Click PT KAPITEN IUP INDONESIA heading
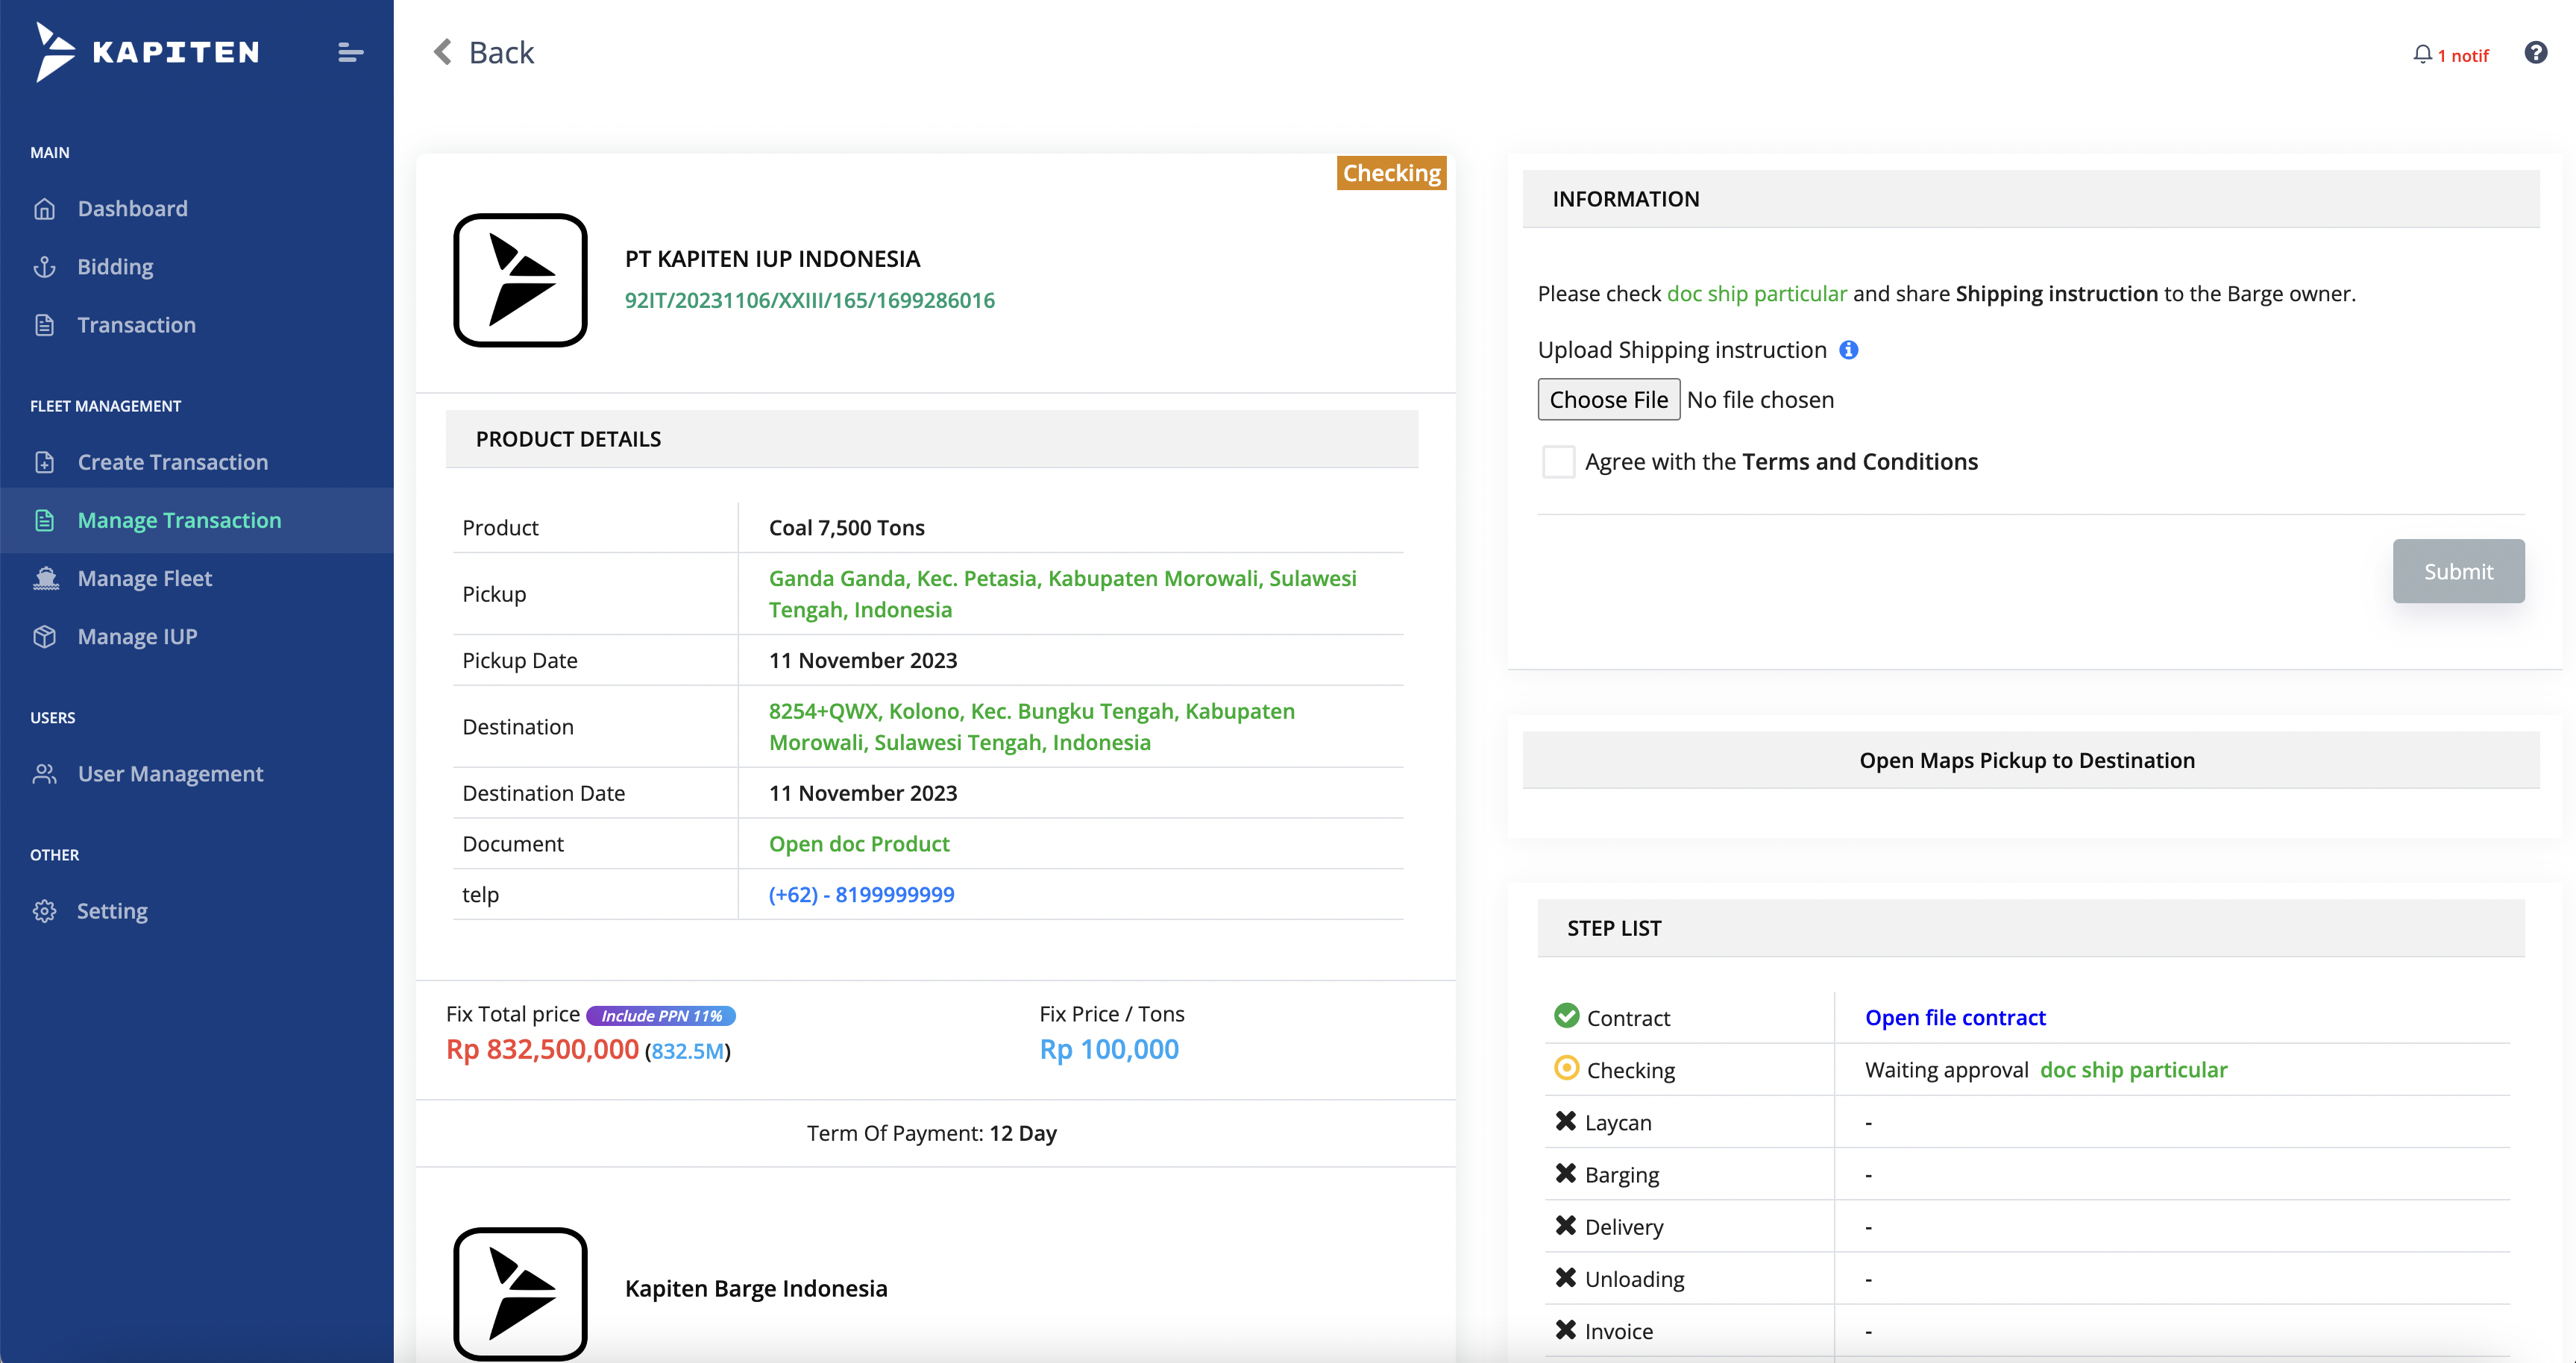 point(772,259)
